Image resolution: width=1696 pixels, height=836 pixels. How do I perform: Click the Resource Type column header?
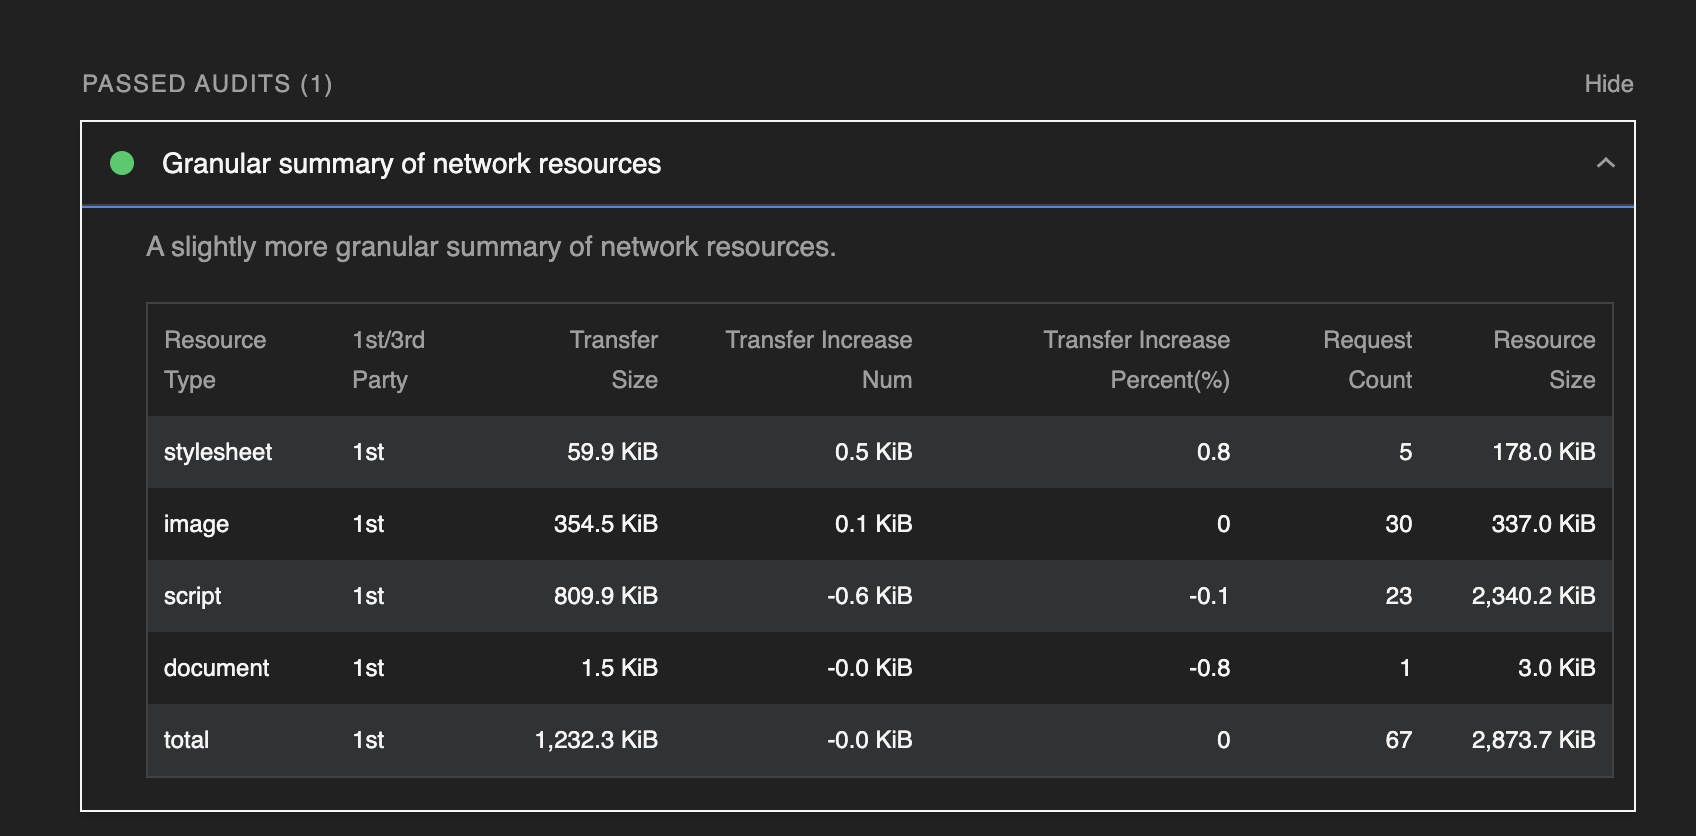214,360
